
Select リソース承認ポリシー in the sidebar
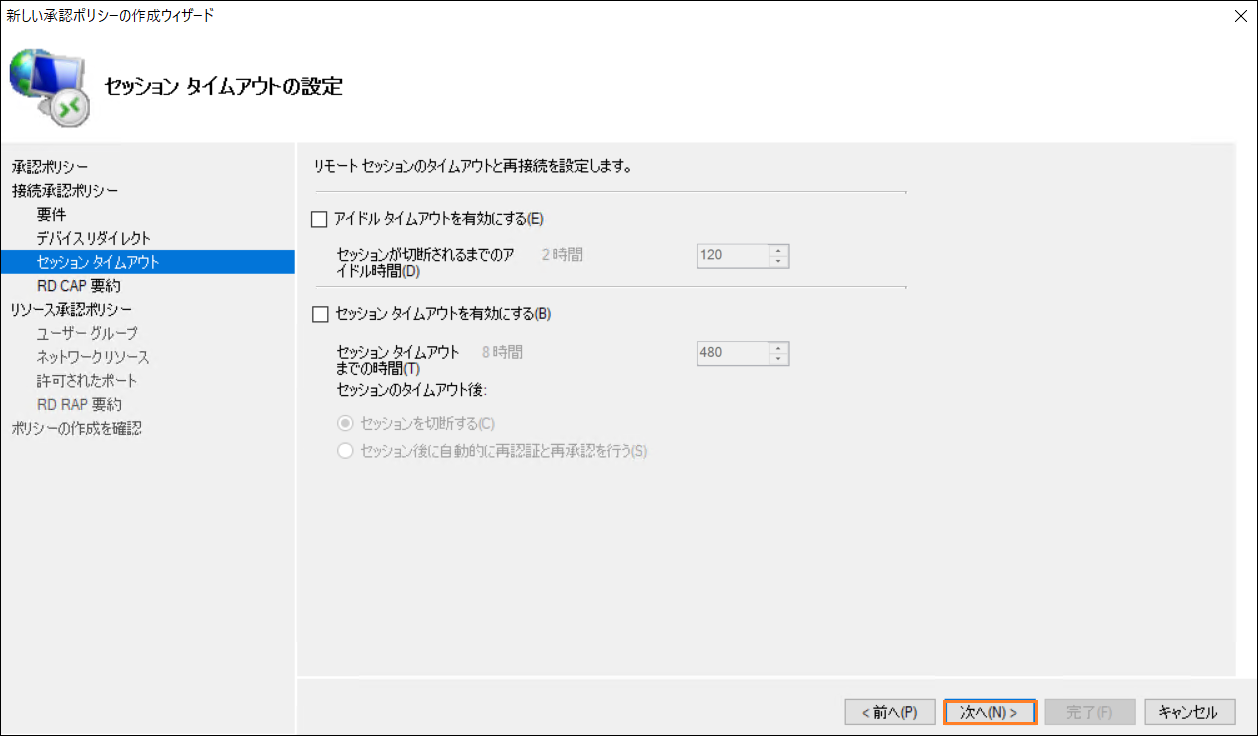coord(71,309)
